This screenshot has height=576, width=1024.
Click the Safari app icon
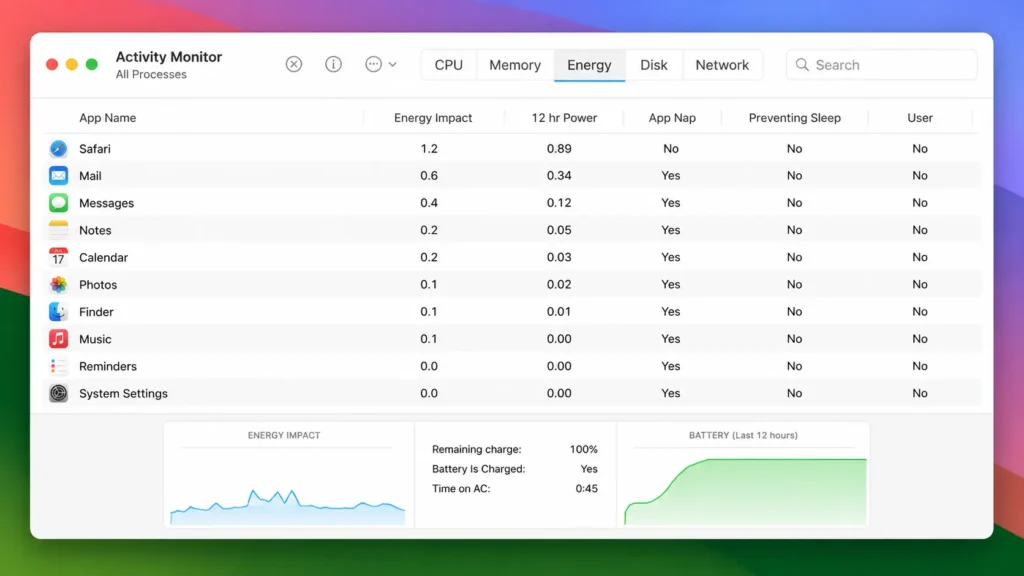(58, 148)
